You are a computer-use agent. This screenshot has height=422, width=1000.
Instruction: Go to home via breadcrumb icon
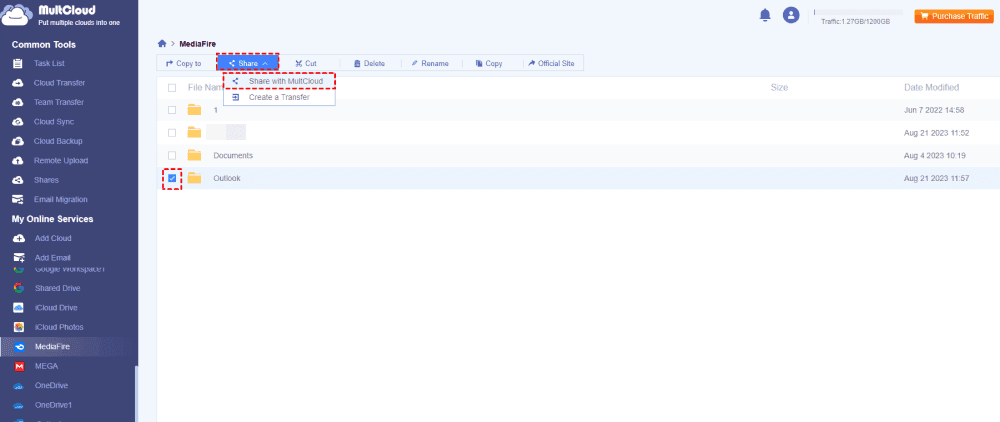[x=162, y=43]
